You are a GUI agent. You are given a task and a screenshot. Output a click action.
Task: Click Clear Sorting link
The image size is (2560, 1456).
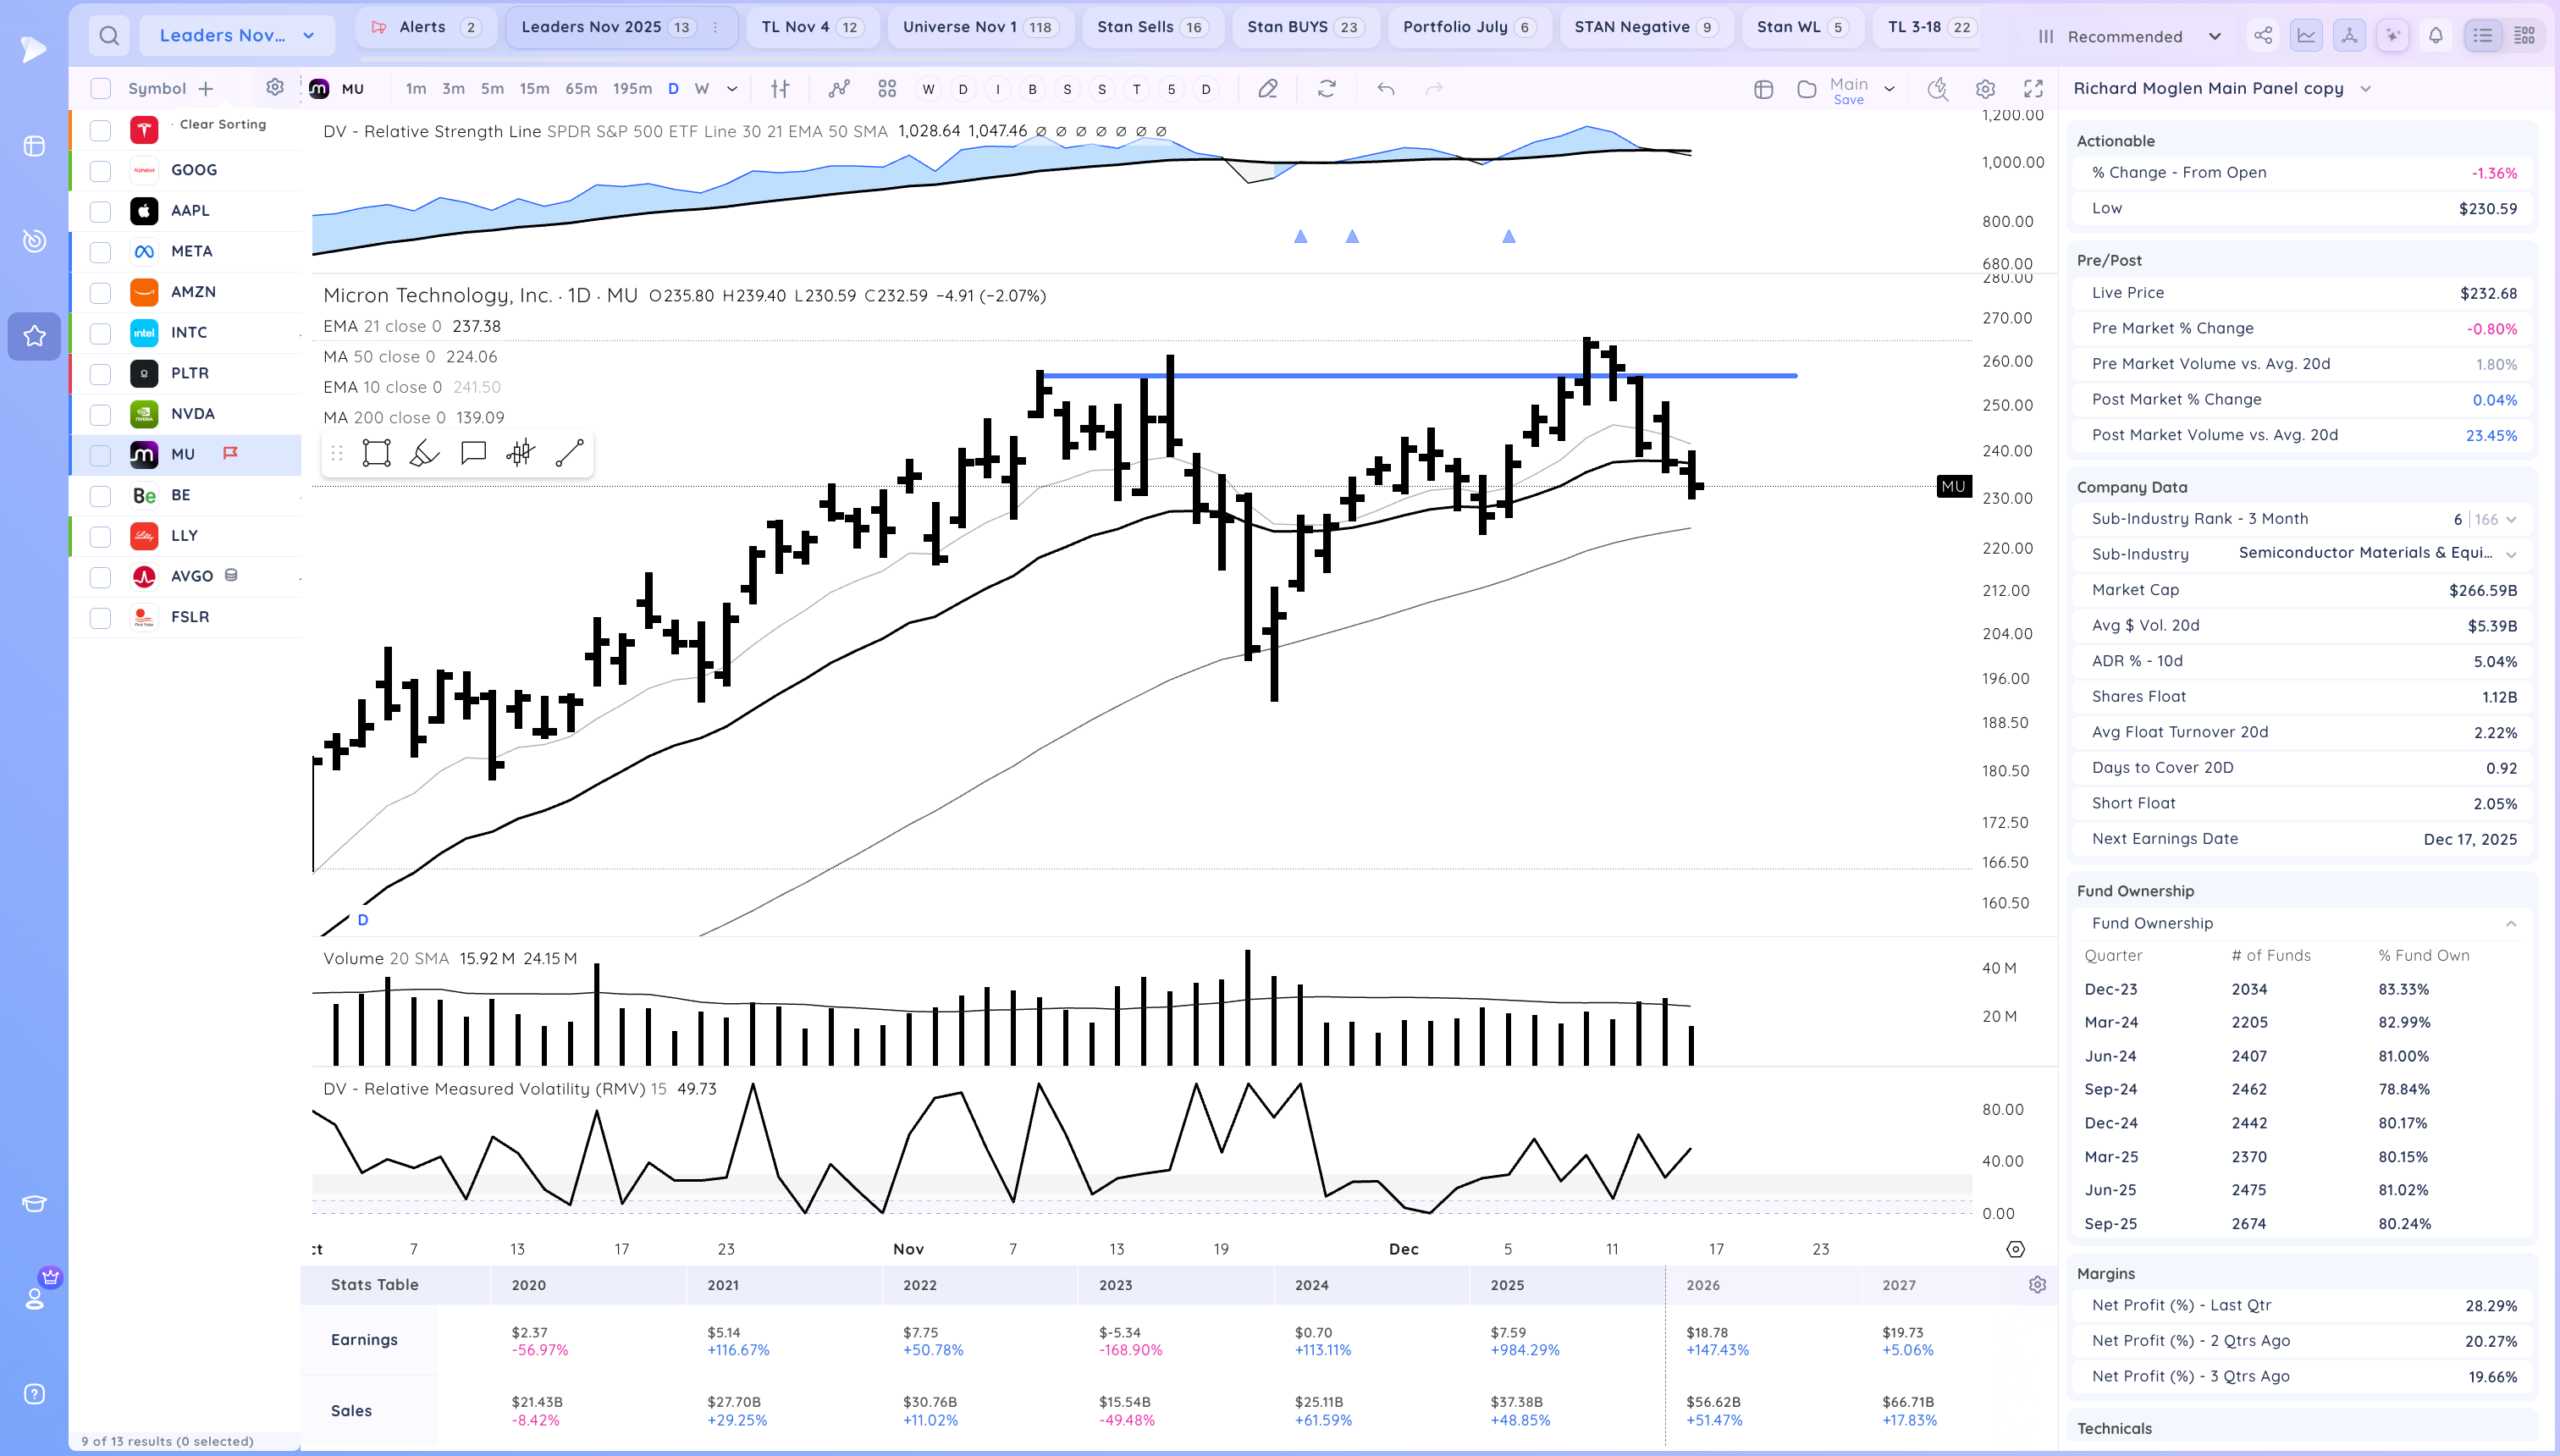click(222, 124)
